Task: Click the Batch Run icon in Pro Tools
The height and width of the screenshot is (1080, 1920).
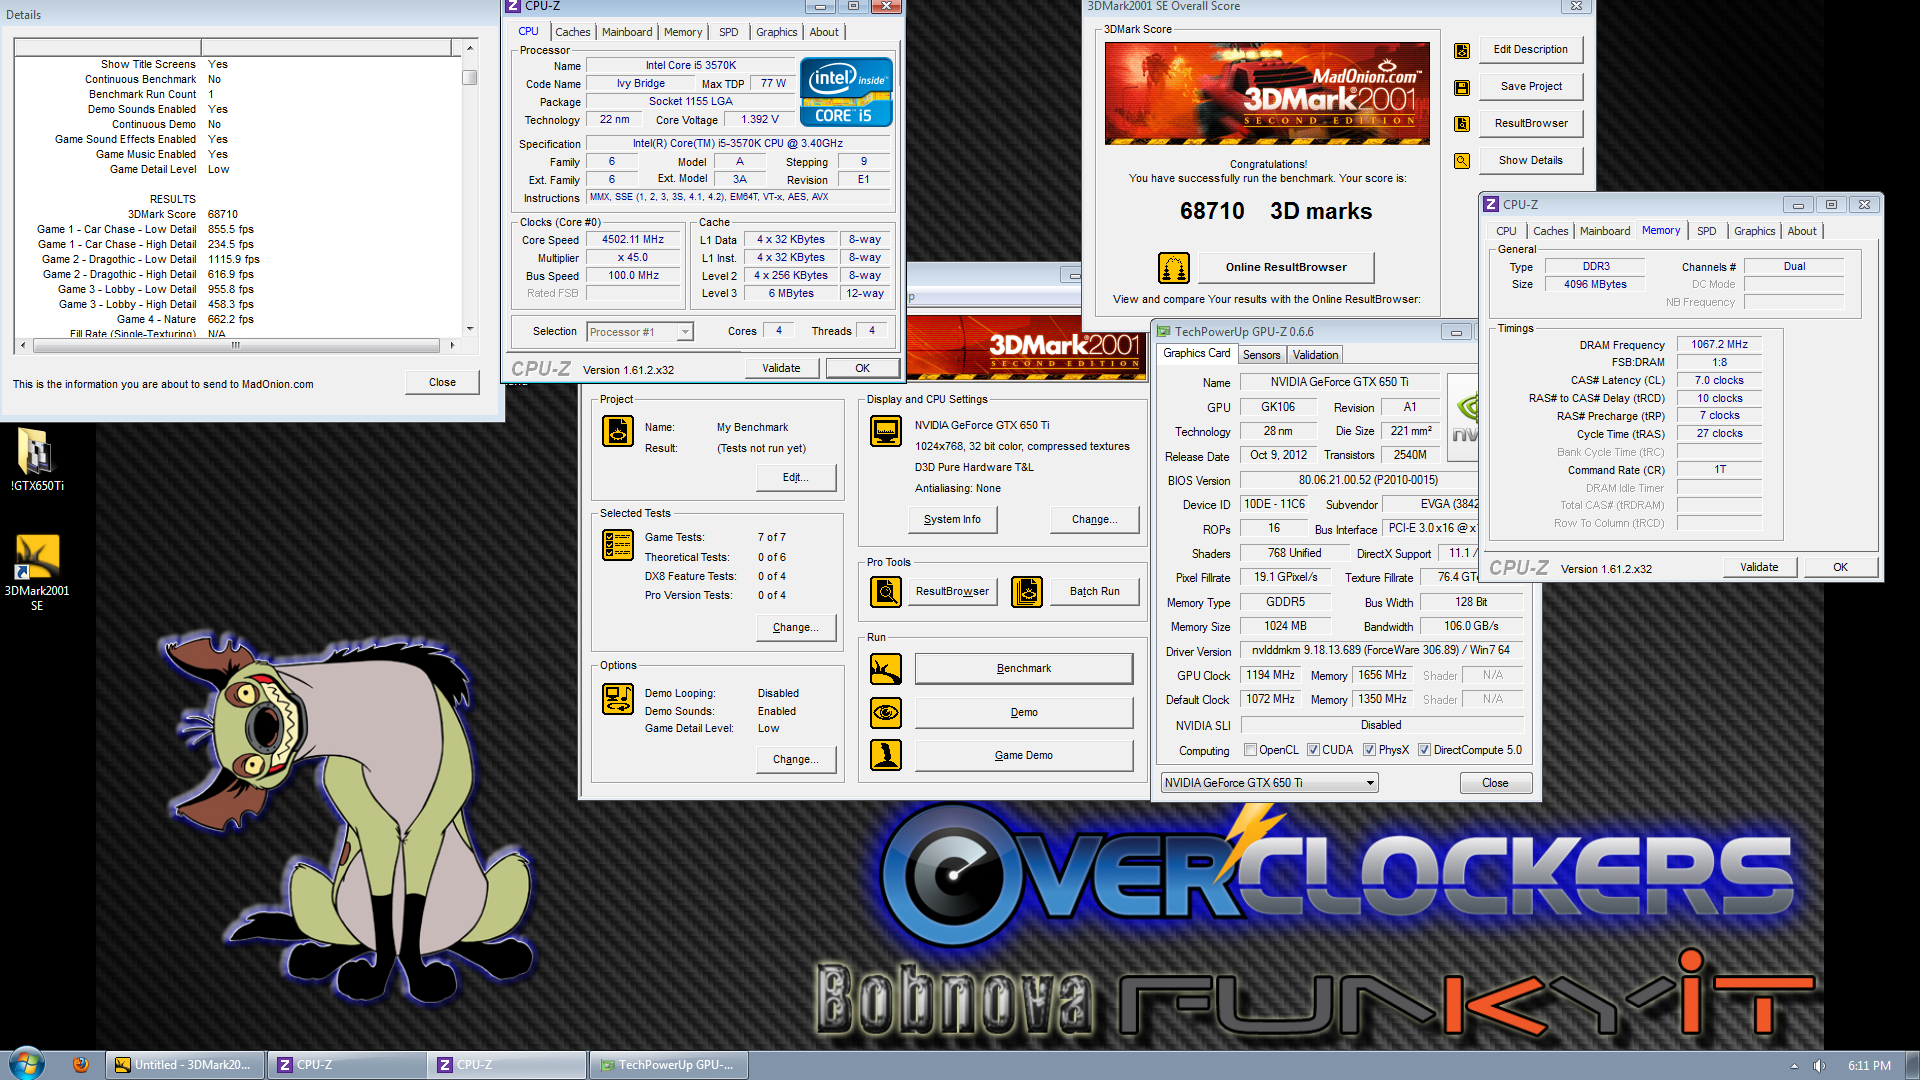Action: 1027,592
